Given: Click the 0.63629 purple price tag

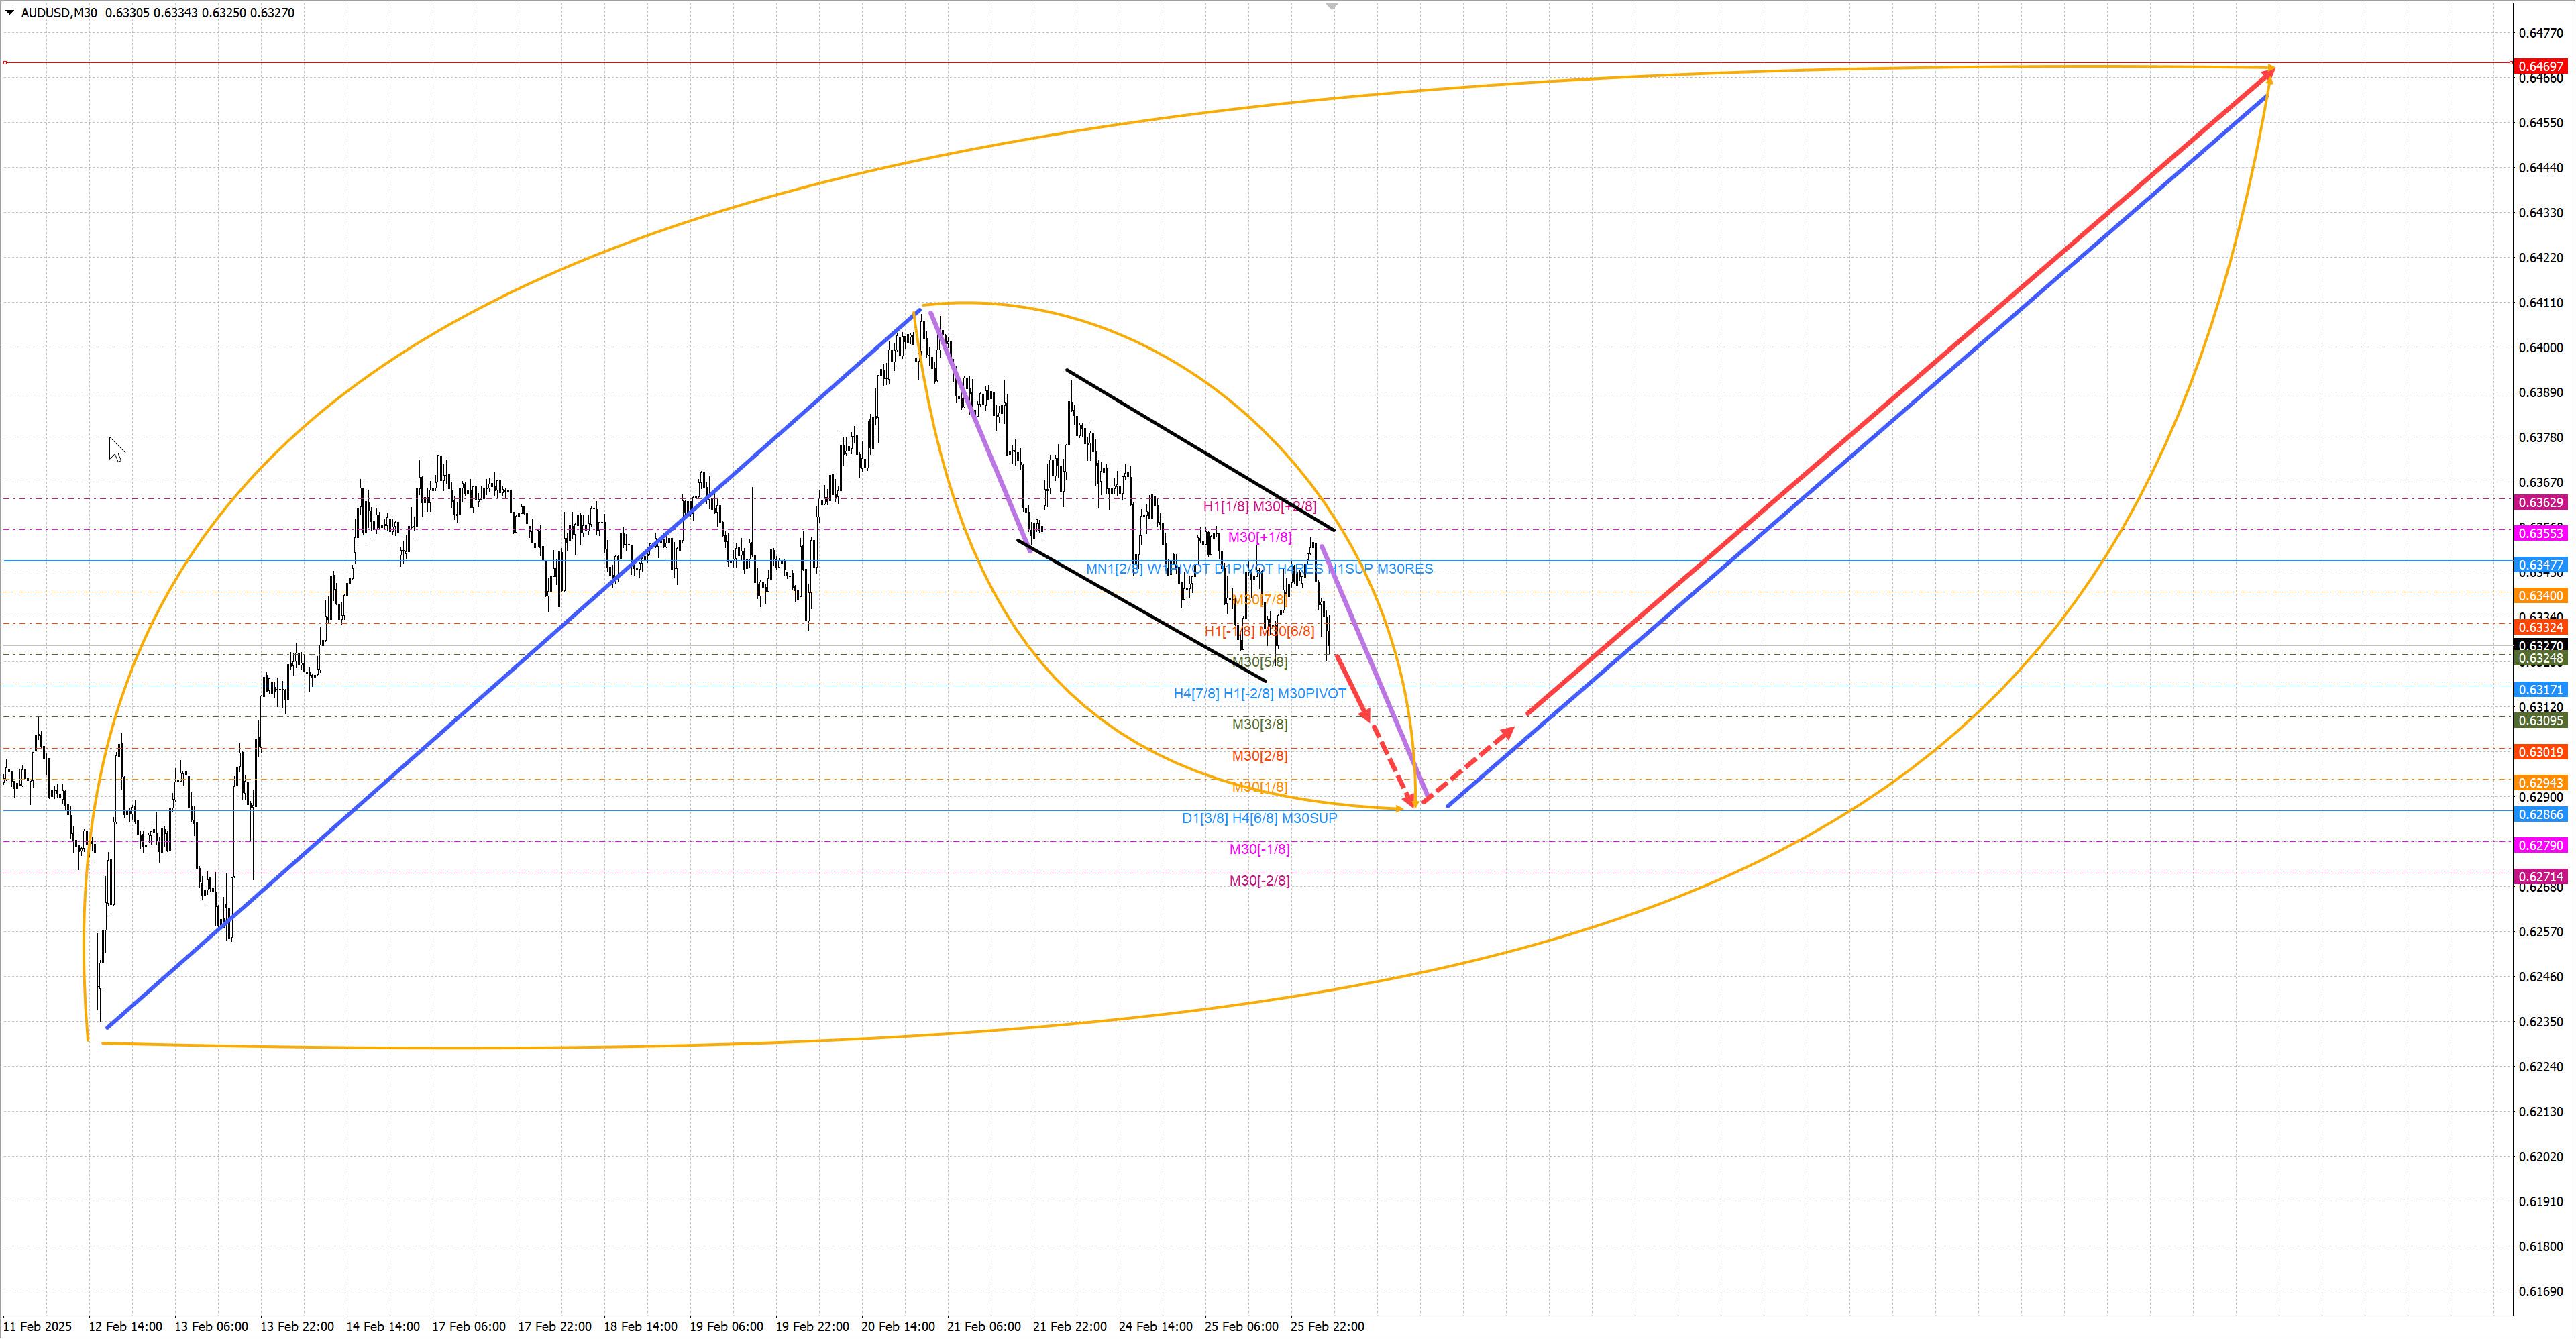Looking at the screenshot, I should pos(2540,503).
